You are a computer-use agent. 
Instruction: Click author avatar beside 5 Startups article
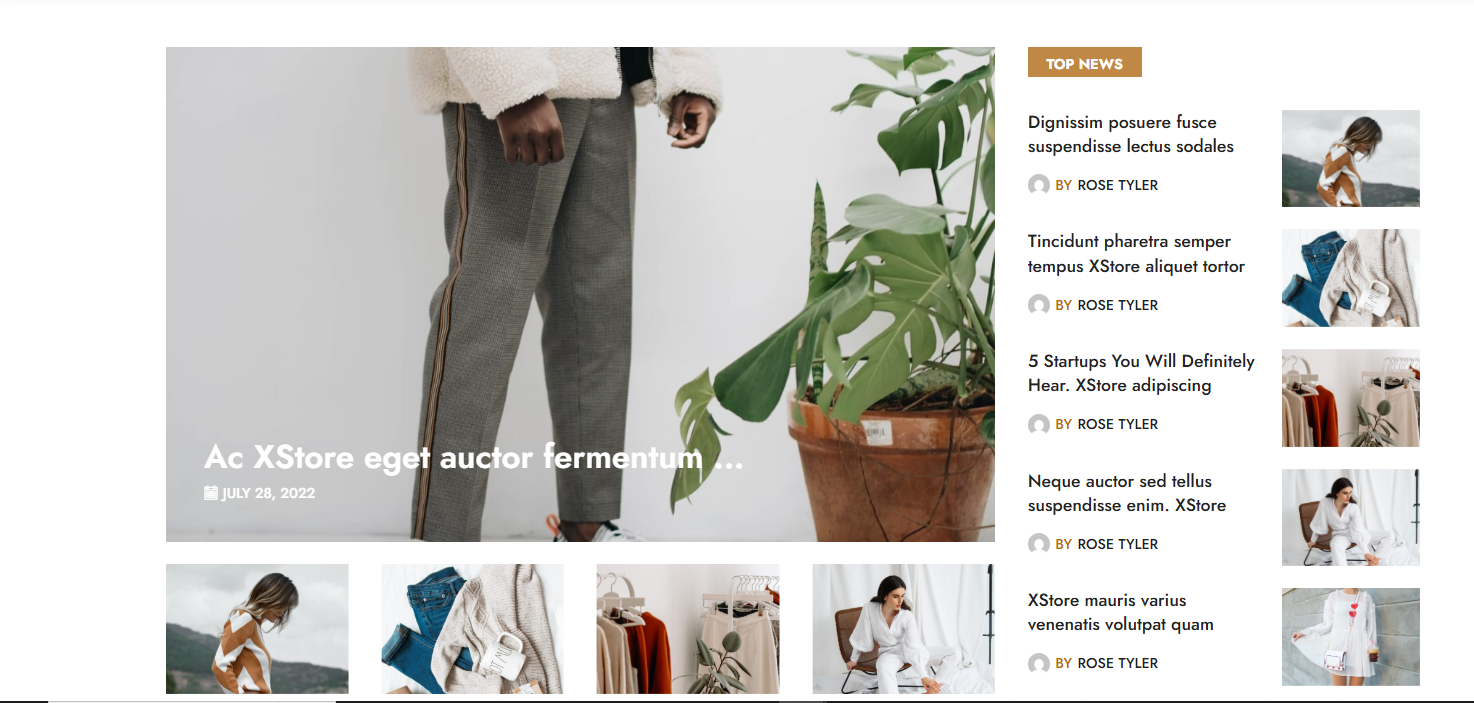tap(1039, 424)
